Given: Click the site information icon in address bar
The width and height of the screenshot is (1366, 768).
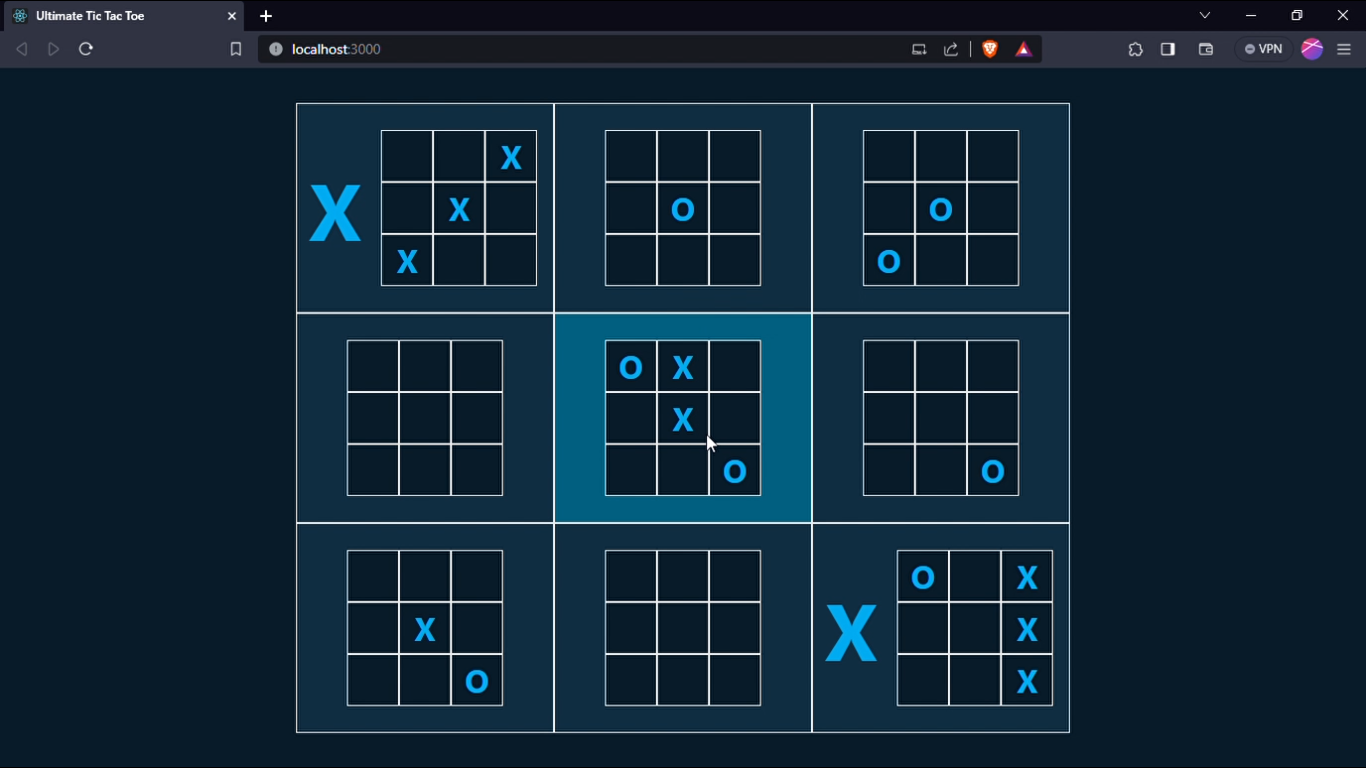Looking at the screenshot, I should click(276, 49).
